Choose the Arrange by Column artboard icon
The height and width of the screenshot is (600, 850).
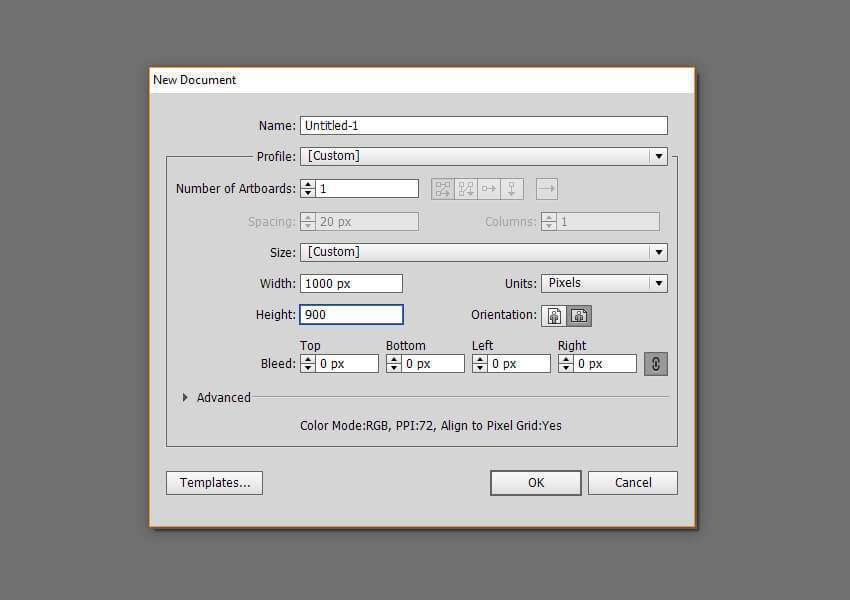tap(513, 188)
